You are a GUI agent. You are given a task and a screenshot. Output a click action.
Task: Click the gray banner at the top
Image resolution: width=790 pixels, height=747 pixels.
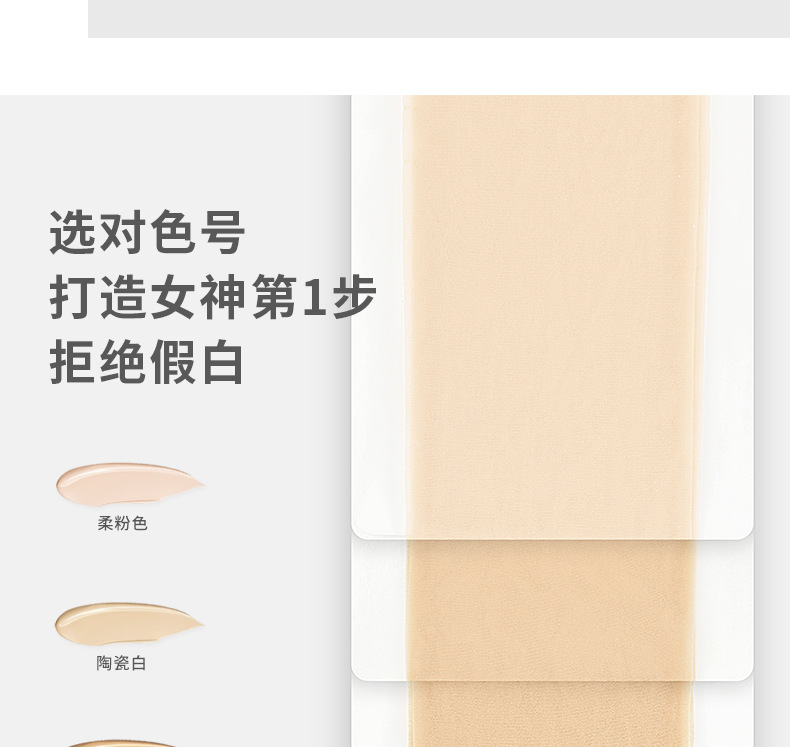[x=439, y=19]
